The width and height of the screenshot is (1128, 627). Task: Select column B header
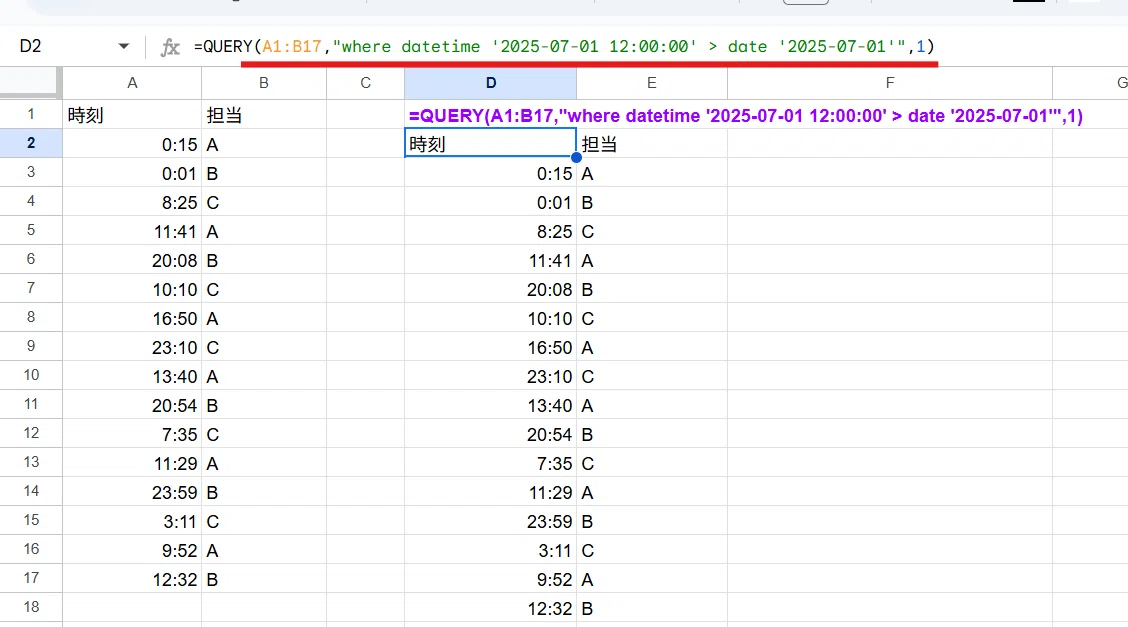point(264,83)
